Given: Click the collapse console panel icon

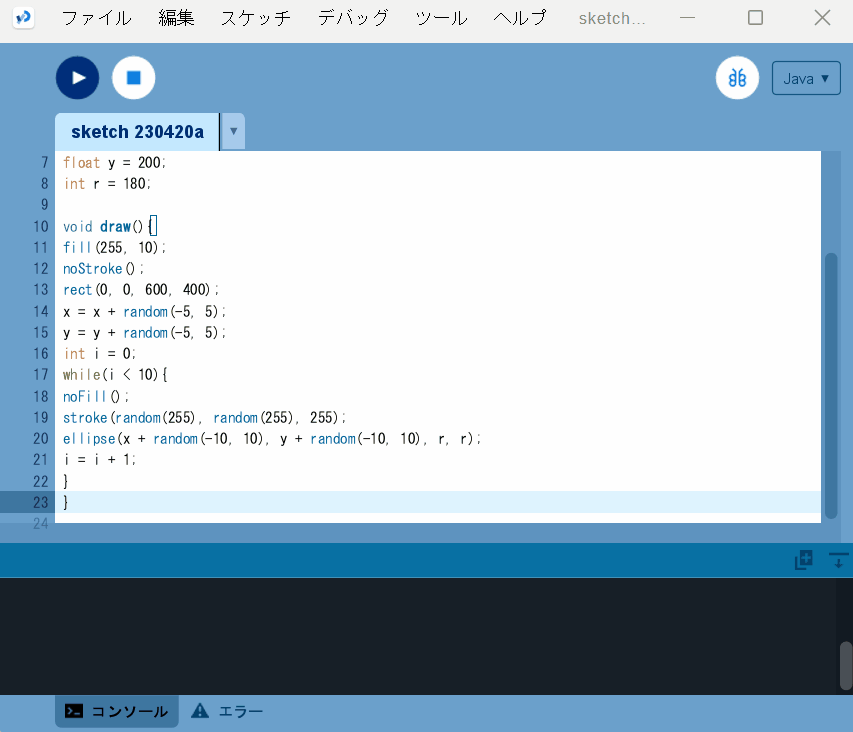Looking at the screenshot, I should (837, 561).
